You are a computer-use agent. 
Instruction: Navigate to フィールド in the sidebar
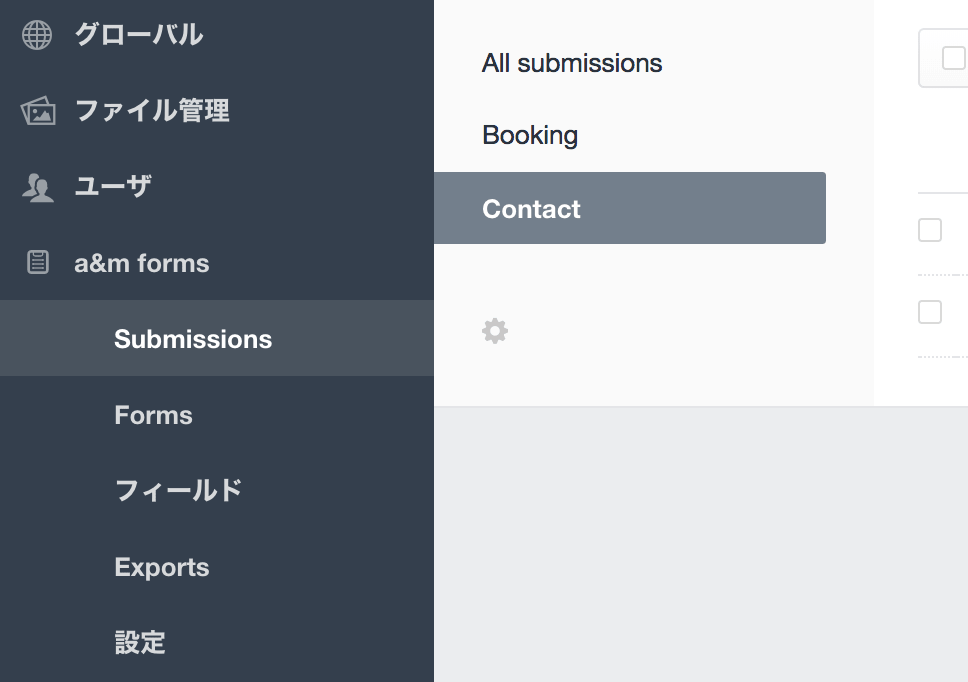(178, 491)
